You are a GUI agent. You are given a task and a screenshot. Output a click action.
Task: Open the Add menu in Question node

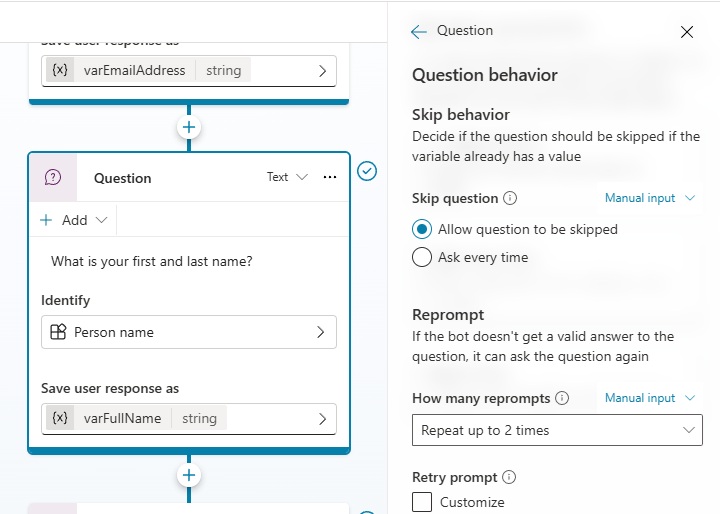tap(76, 220)
